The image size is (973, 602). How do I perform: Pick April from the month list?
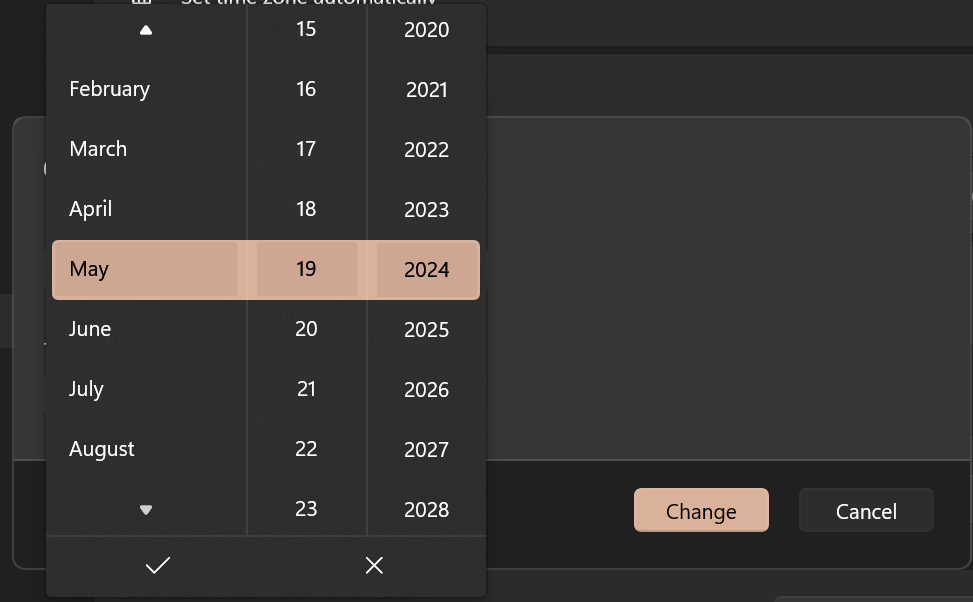(x=91, y=209)
